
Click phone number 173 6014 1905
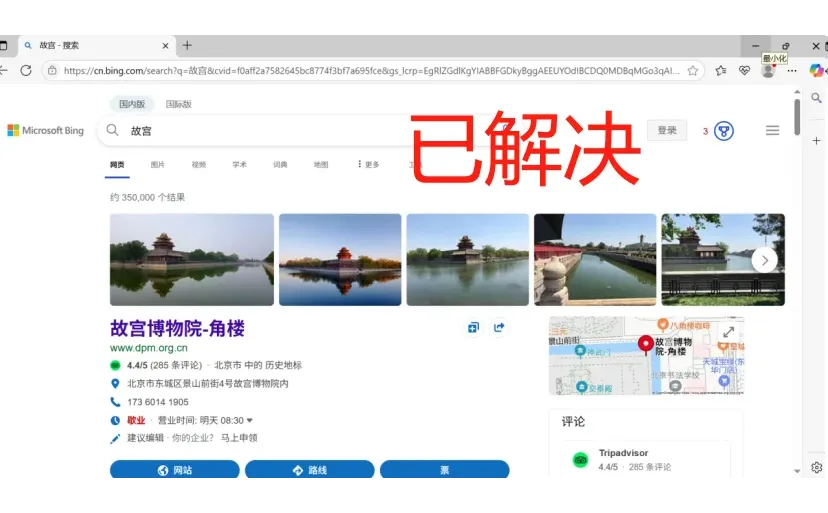158,402
